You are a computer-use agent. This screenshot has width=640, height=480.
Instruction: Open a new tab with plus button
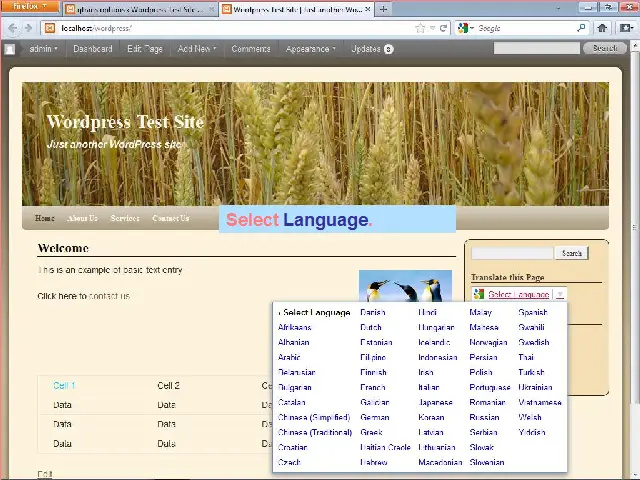point(383,9)
